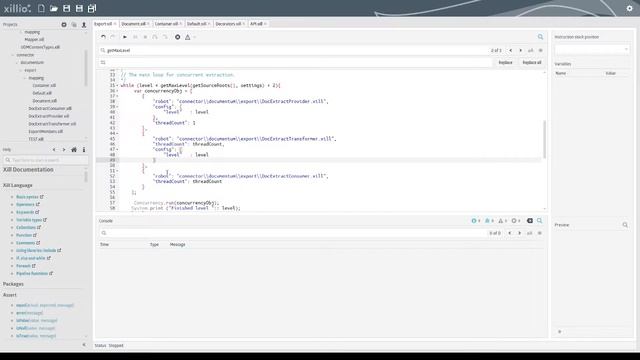Collapse left sidebar with double chevron

tap(84, 345)
